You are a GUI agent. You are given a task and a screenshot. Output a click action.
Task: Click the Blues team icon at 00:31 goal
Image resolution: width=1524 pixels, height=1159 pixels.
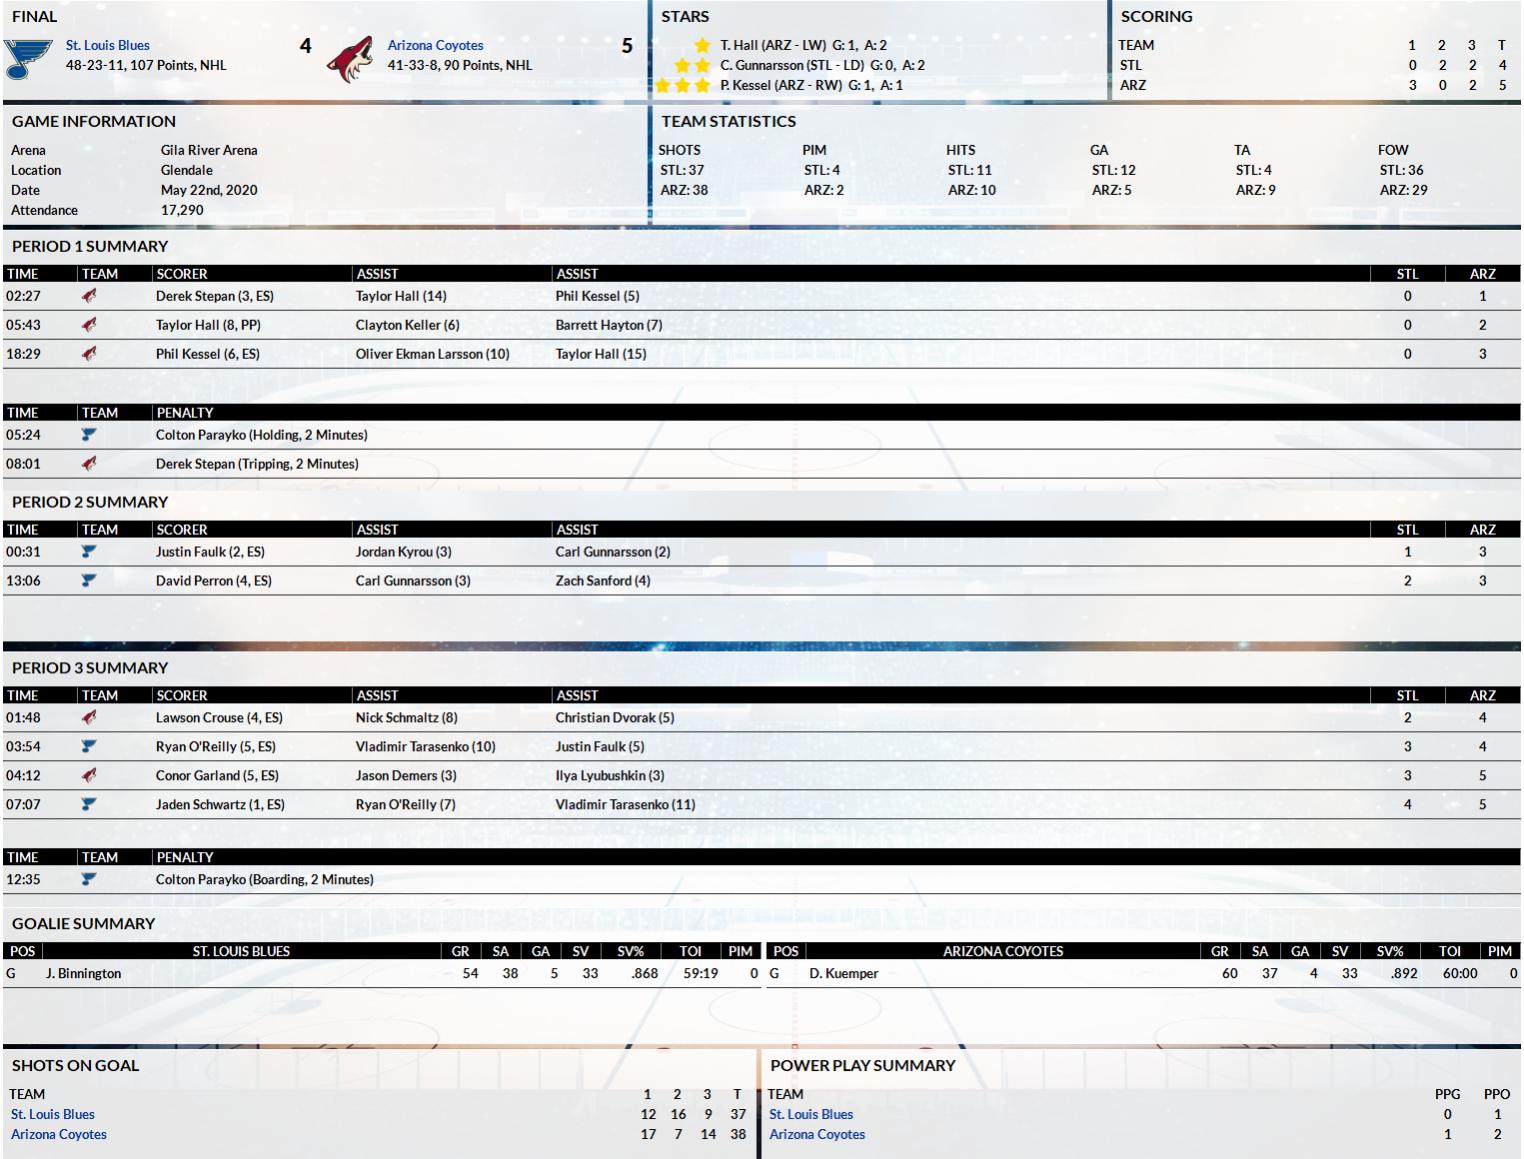[x=89, y=552]
